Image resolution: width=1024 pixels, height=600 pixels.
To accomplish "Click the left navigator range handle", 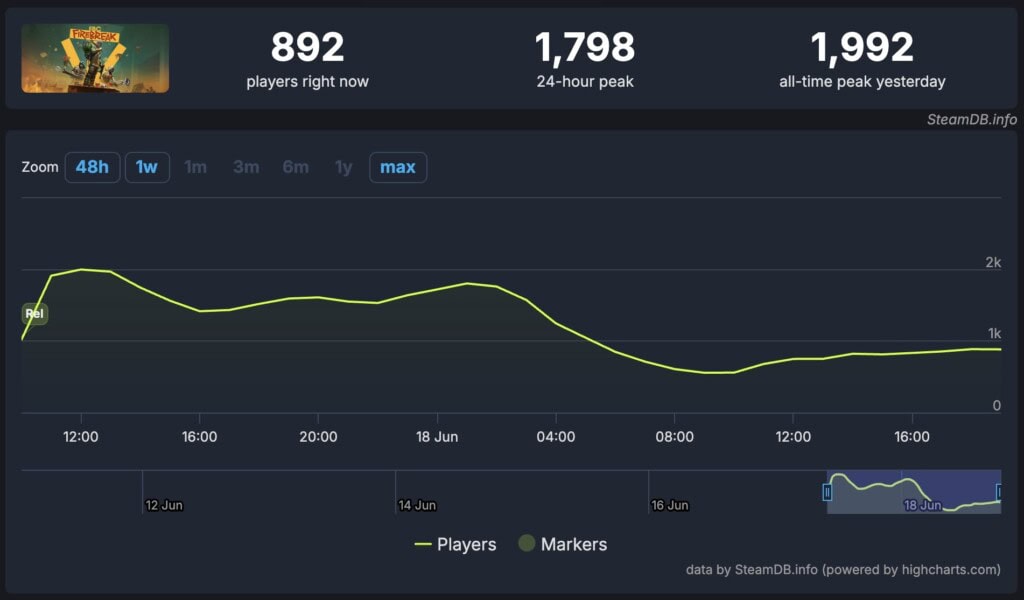I will click(827, 492).
